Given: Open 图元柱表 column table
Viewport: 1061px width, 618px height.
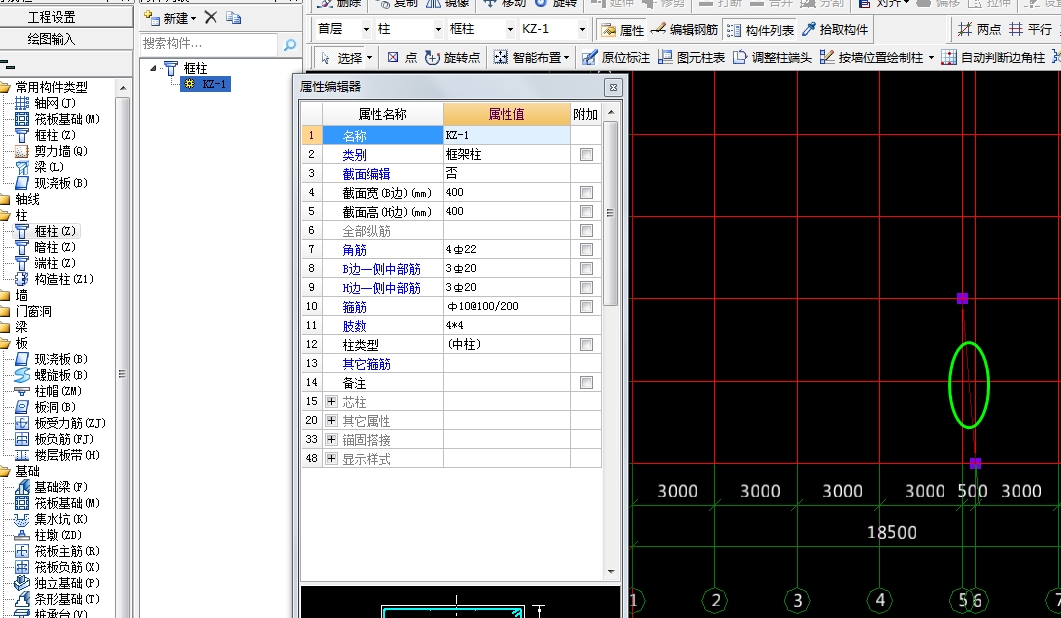Looking at the screenshot, I should [691, 58].
